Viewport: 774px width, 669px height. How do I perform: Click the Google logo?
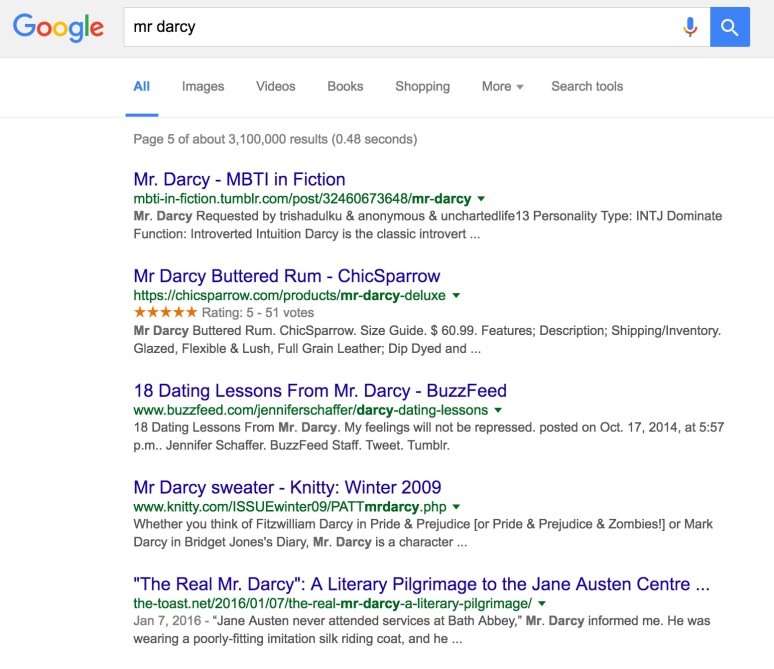click(58, 28)
